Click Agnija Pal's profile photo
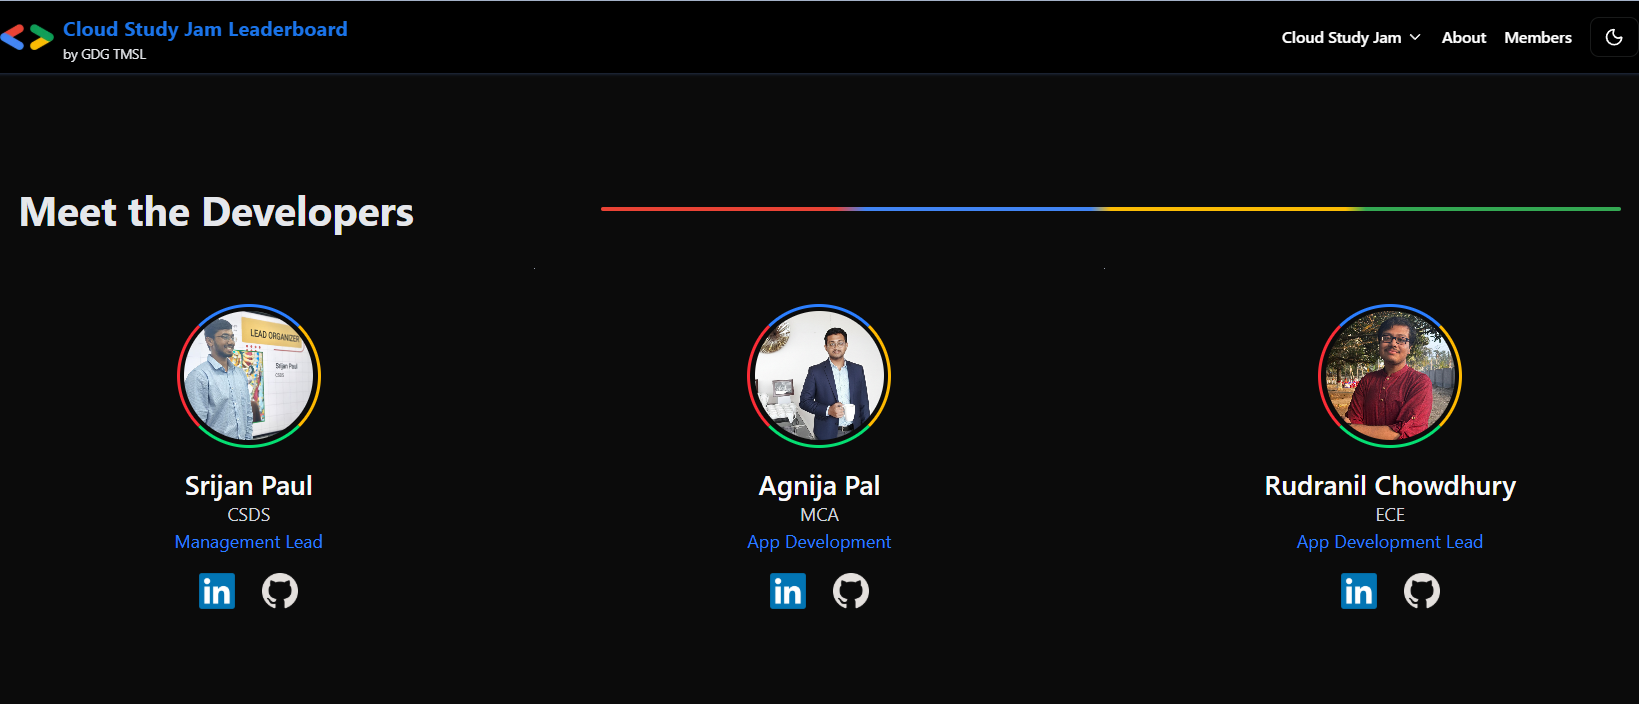Viewport: 1639px width, 704px height. pos(819,376)
